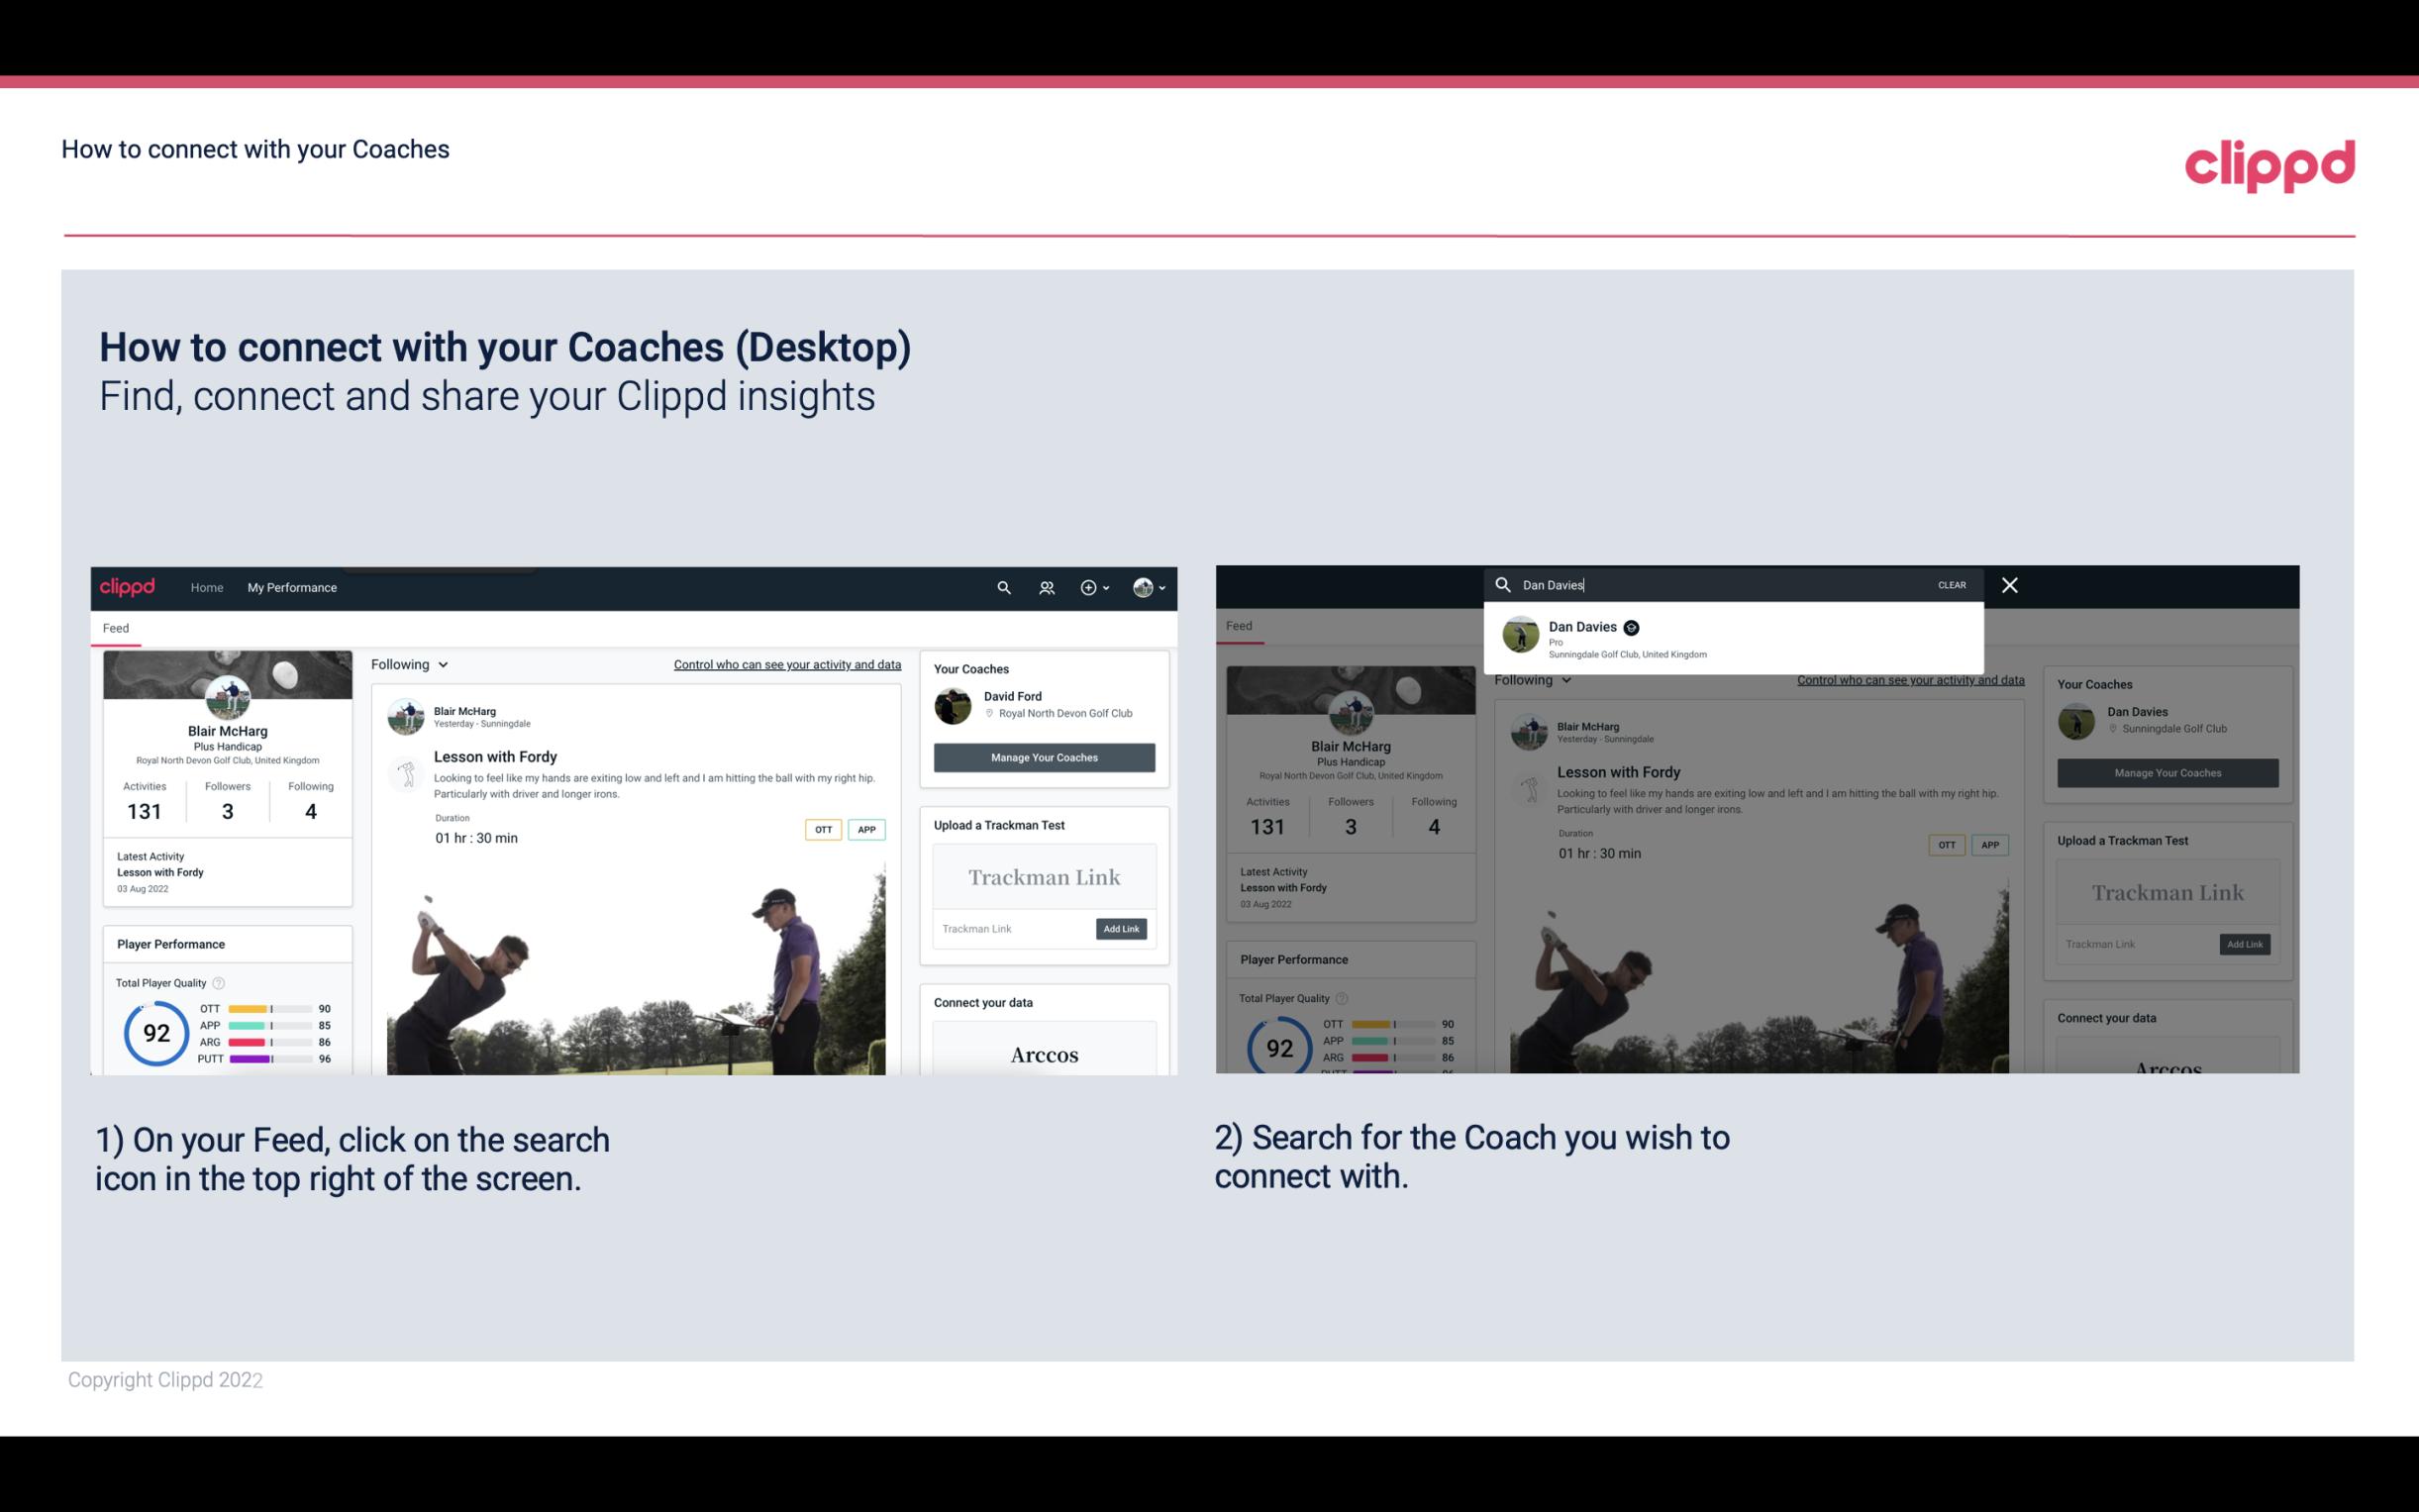
Task: Expand My Performance navigation dropdown
Action: [x=292, y=585]
